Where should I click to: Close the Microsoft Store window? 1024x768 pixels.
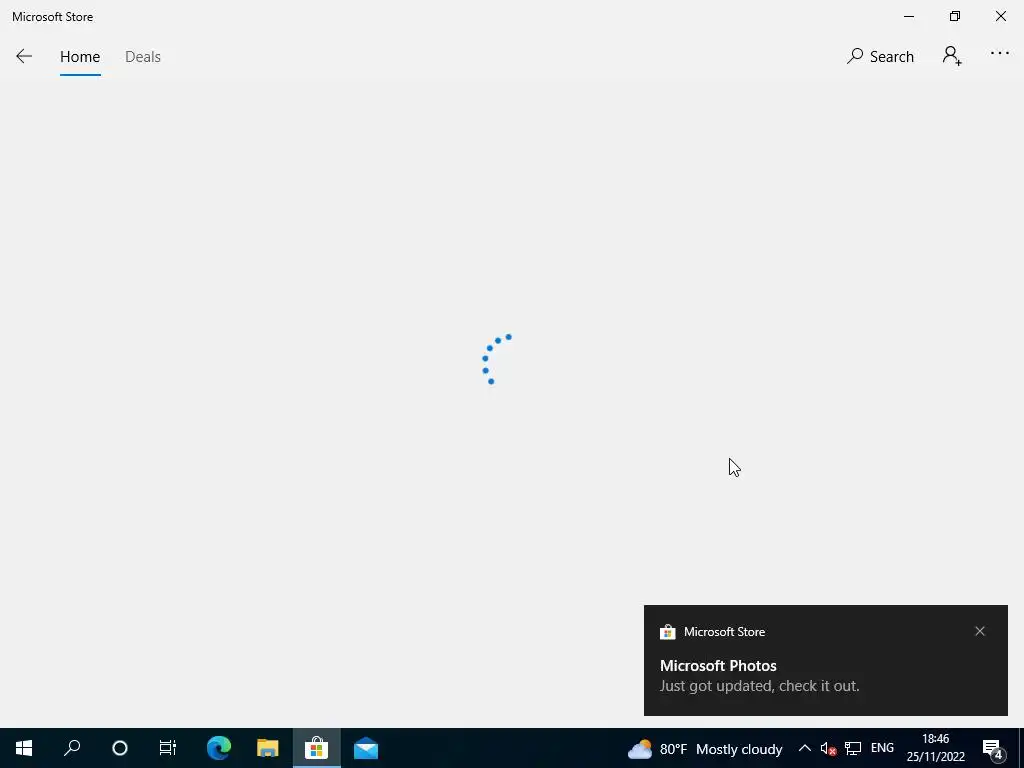point(1000,16)
